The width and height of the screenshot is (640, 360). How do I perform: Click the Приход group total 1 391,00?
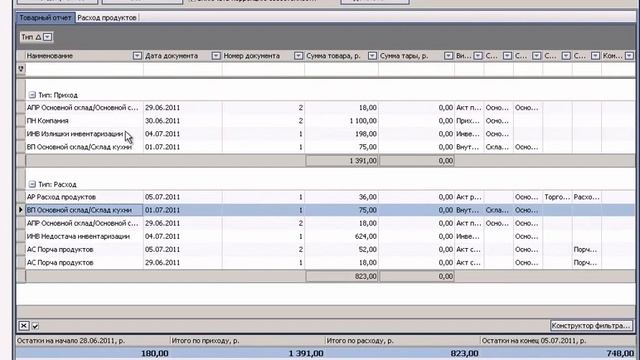pyautogui.click(x=342, y=161)
